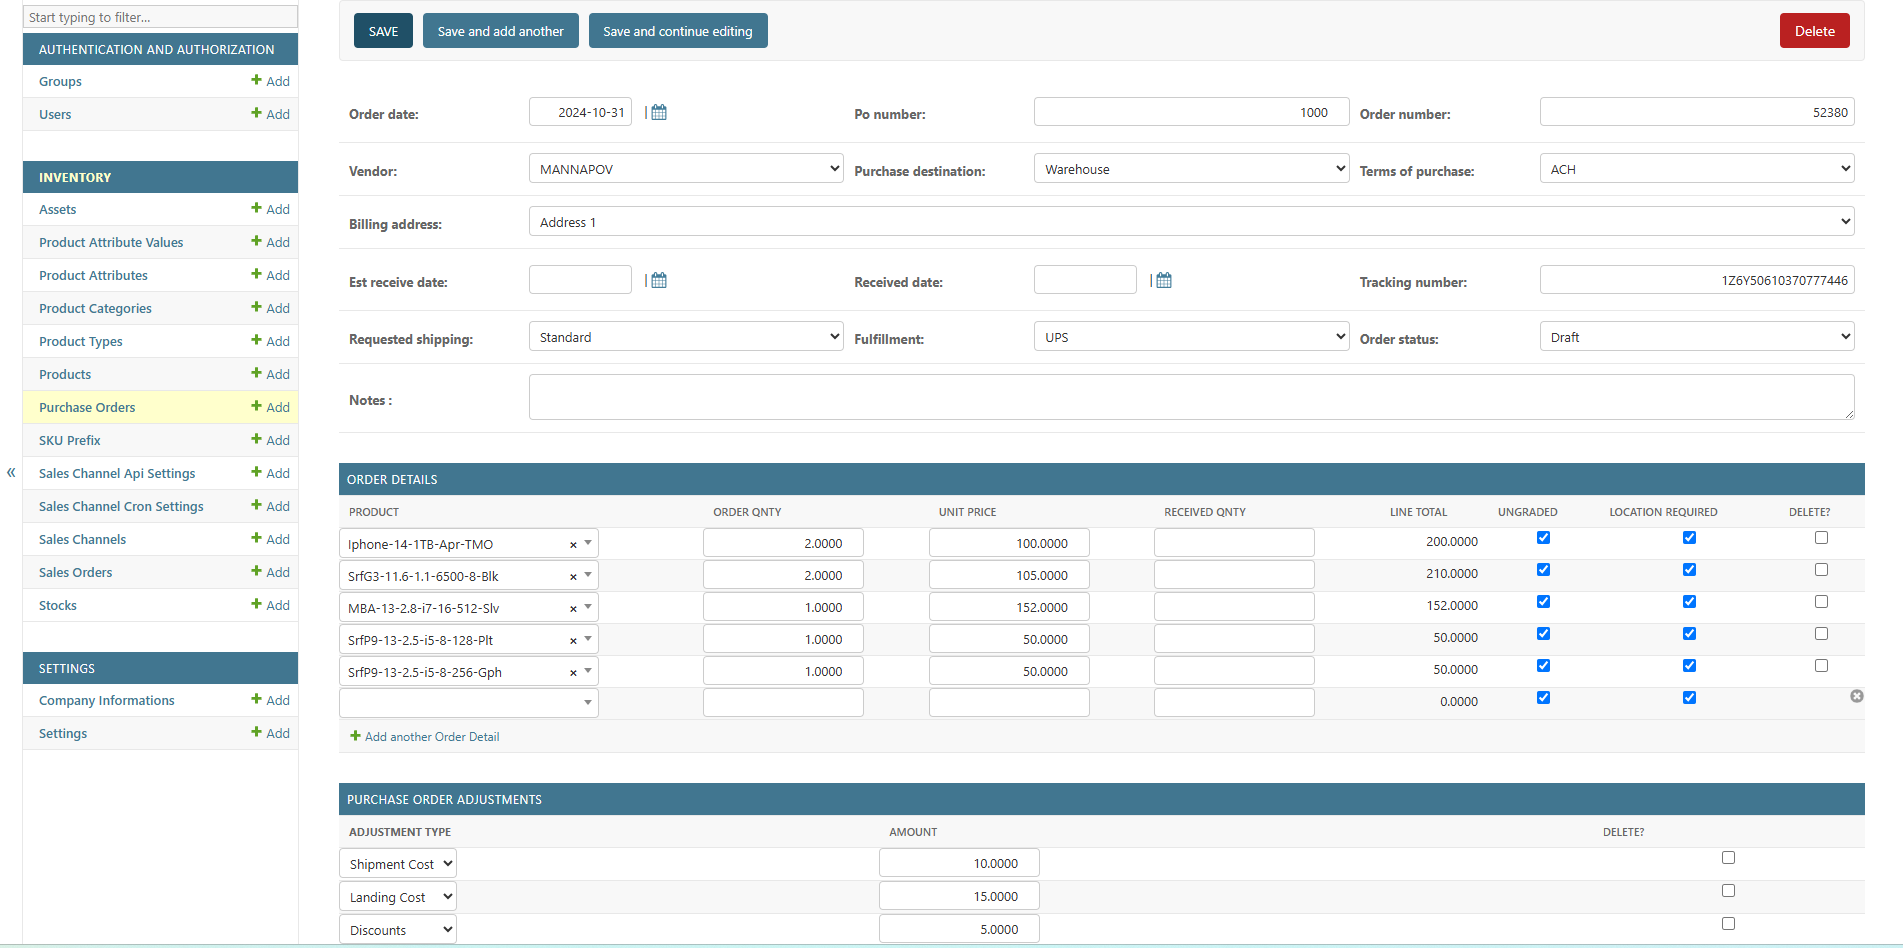This screenshot has height=948, width=1903.
Task: Open Purchase Orders in the sidebar
Action: [87, 407]
